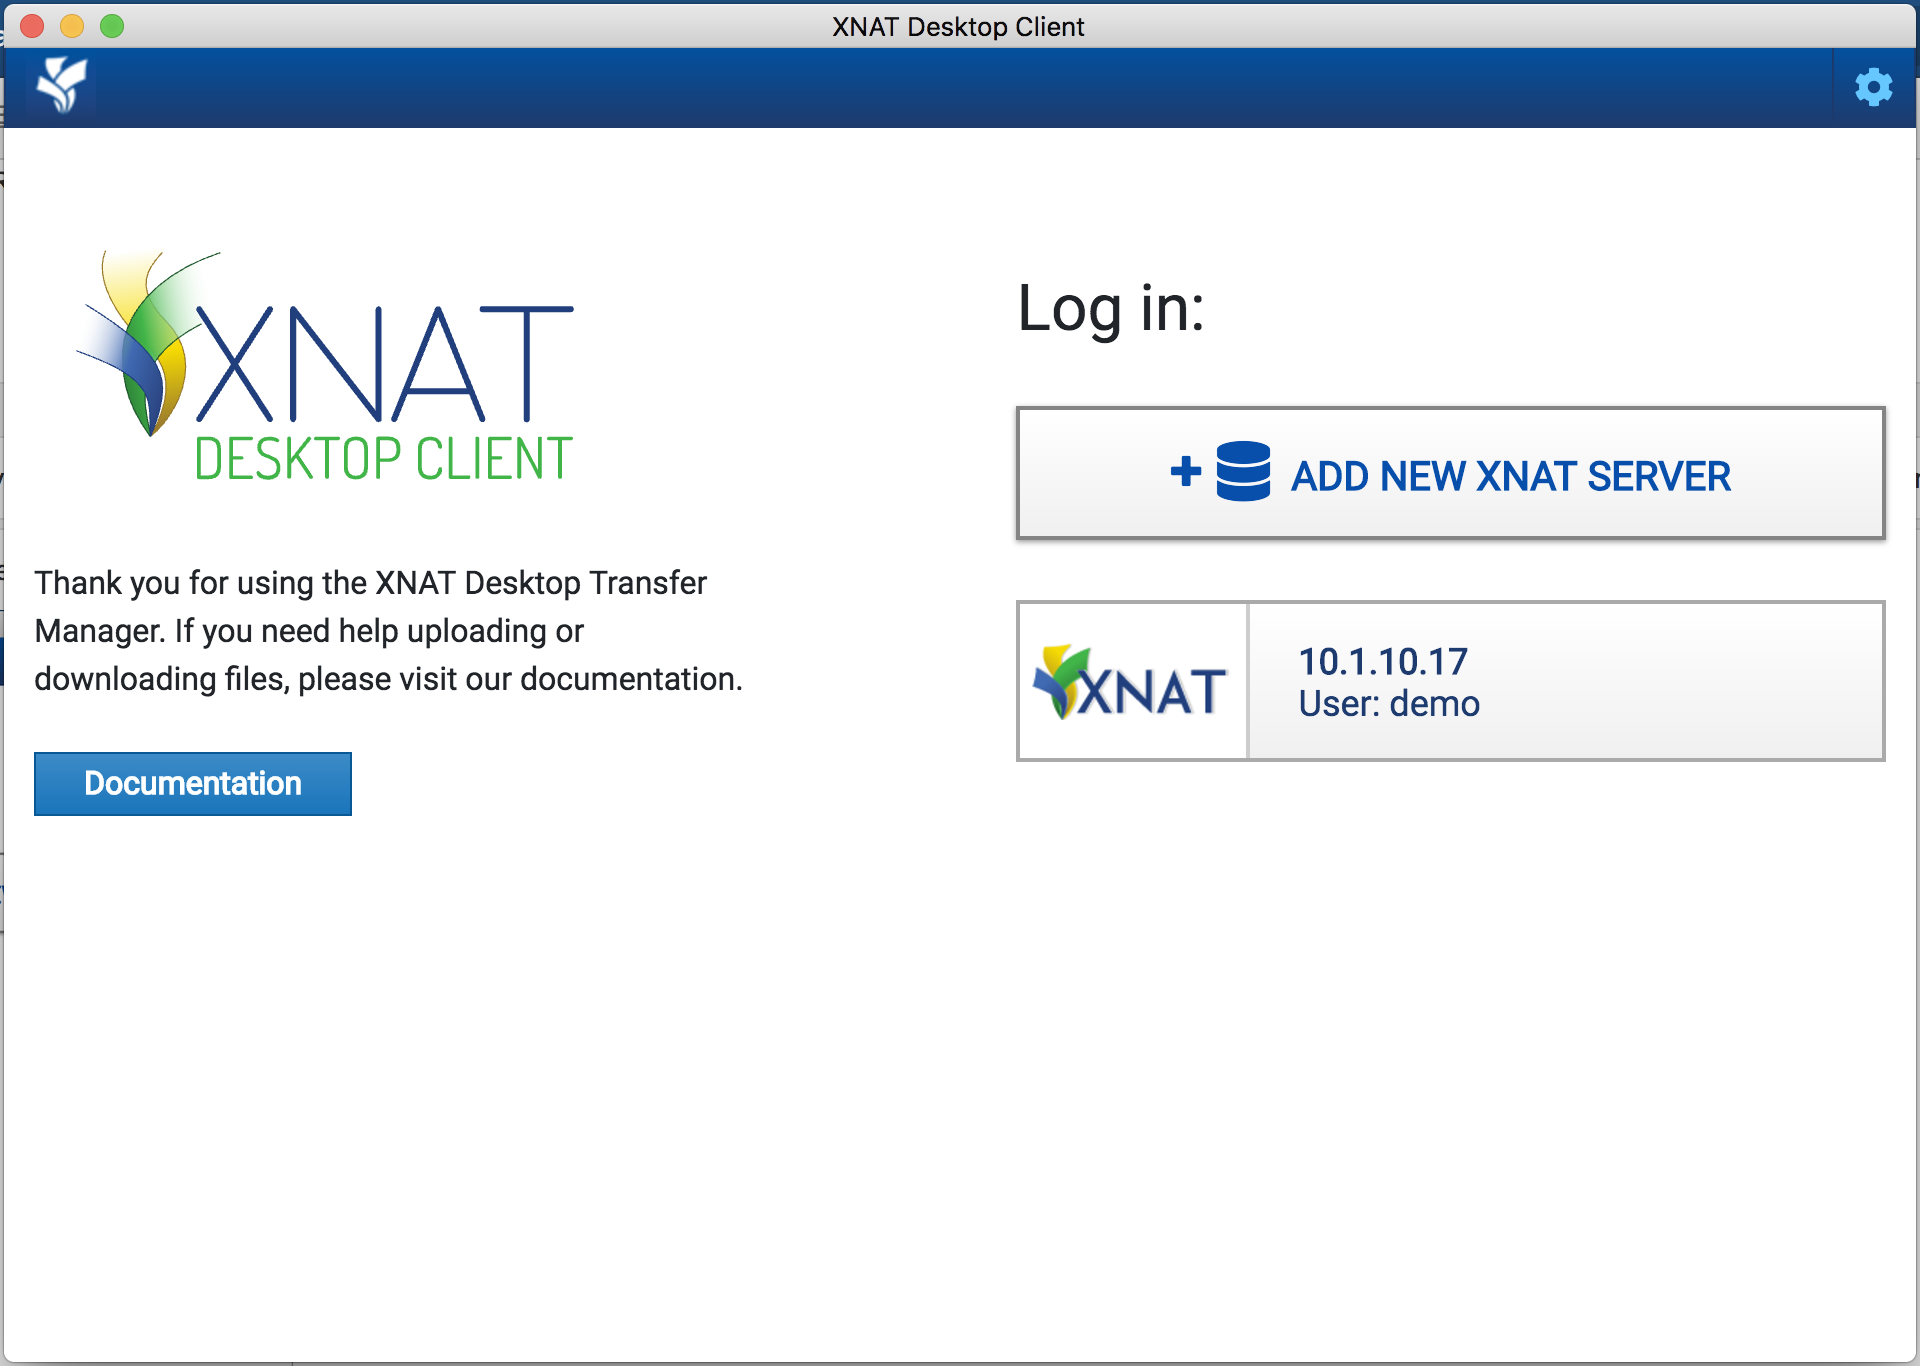The height and width of the screenshot is (1366, 1920).
Task: Click the Log in: heading
Action: pyautogui.click(x=1110, y=309)
